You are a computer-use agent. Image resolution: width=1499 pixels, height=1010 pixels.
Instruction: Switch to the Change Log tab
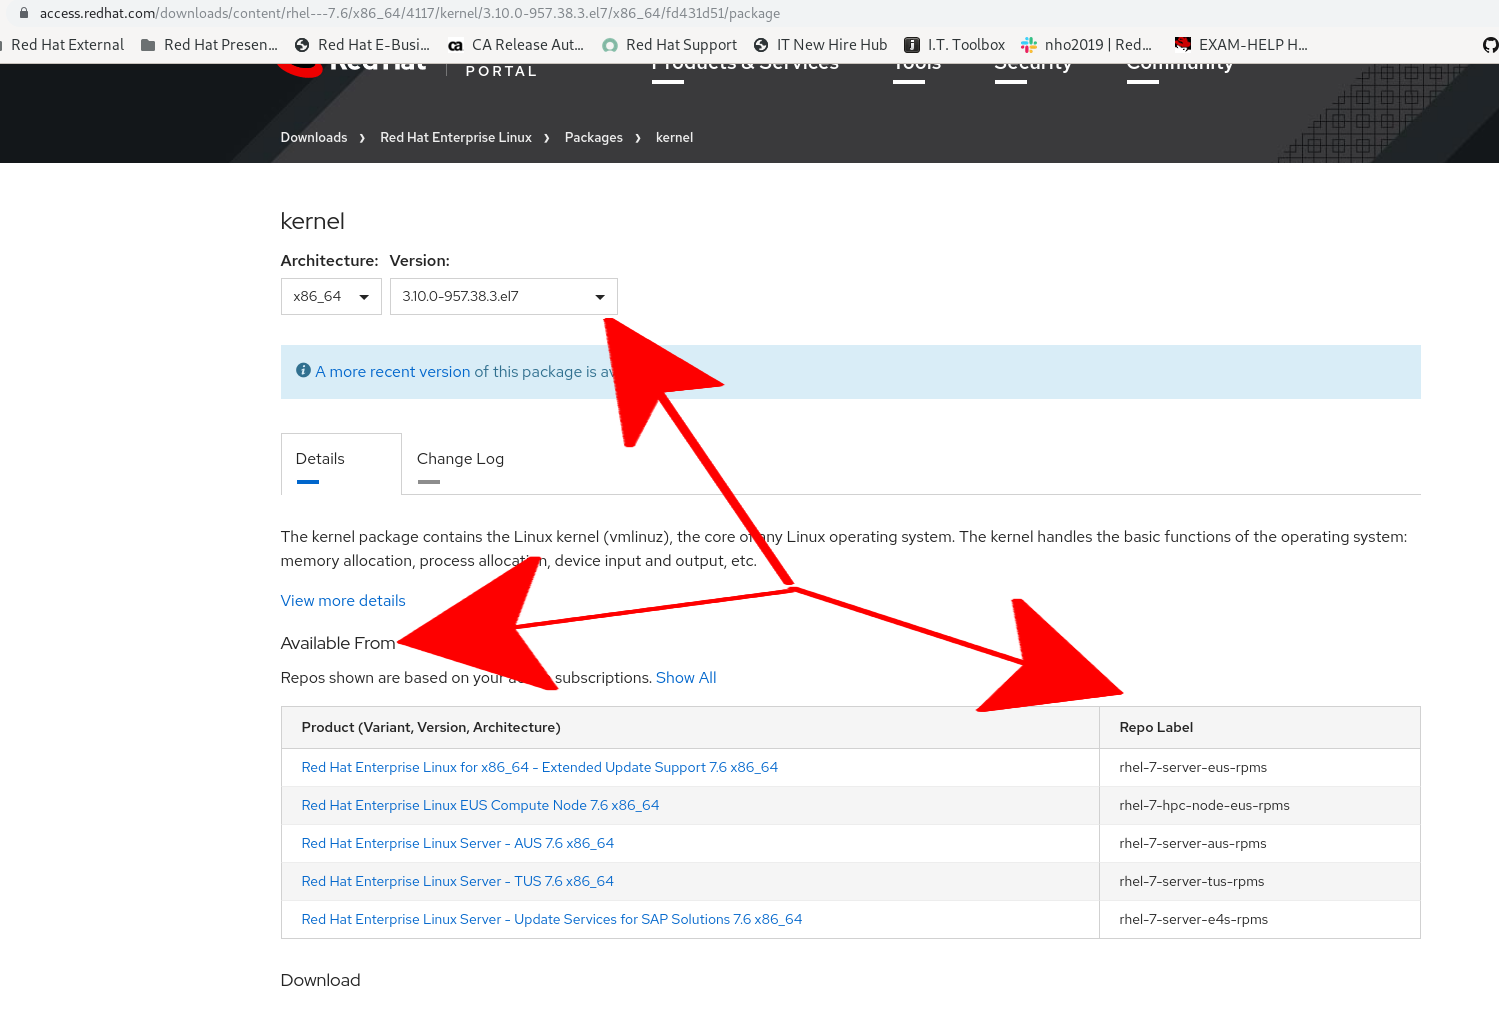coord(460,459)
